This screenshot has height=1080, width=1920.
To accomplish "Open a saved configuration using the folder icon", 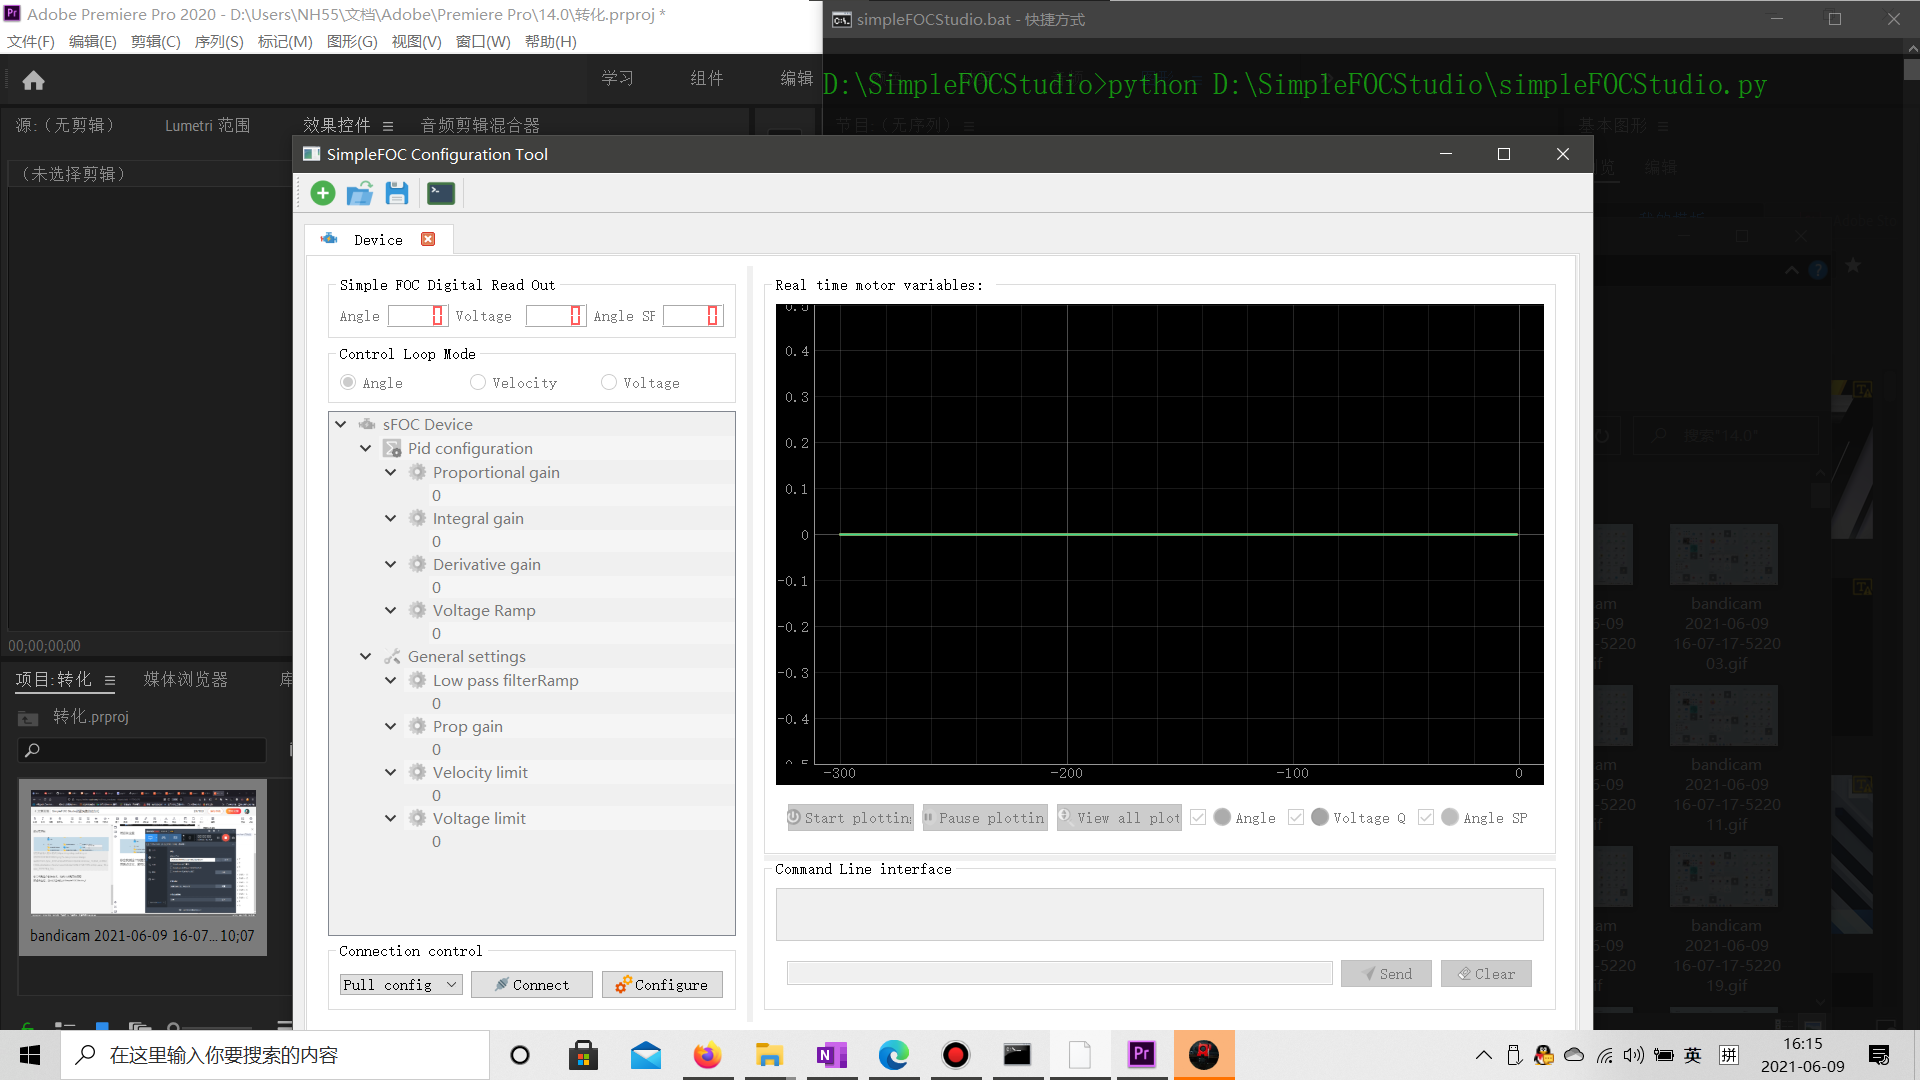I will [x=359, y=193].
